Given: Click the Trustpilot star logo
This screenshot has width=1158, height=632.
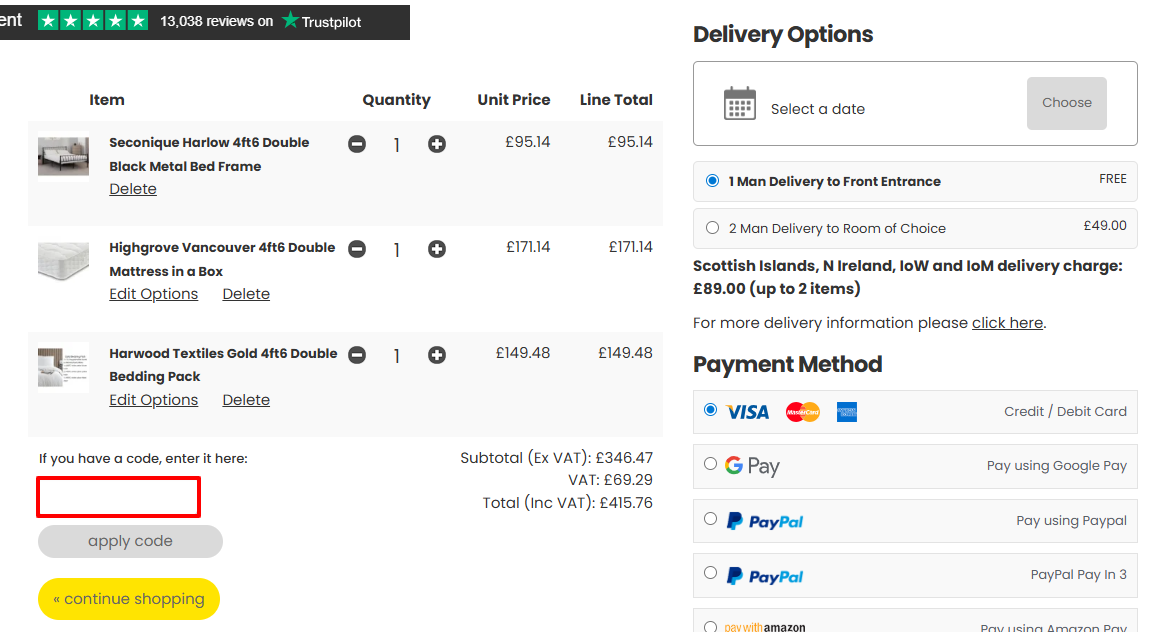Looking at the screenshot, I should pos(290,21).
